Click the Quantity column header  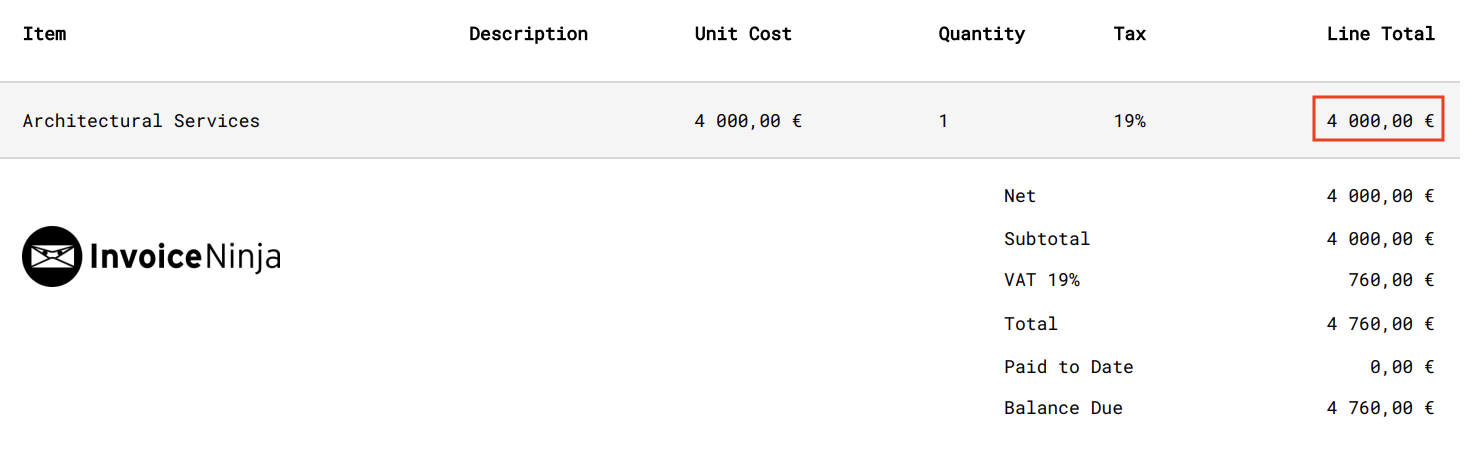tap(982, 34)
